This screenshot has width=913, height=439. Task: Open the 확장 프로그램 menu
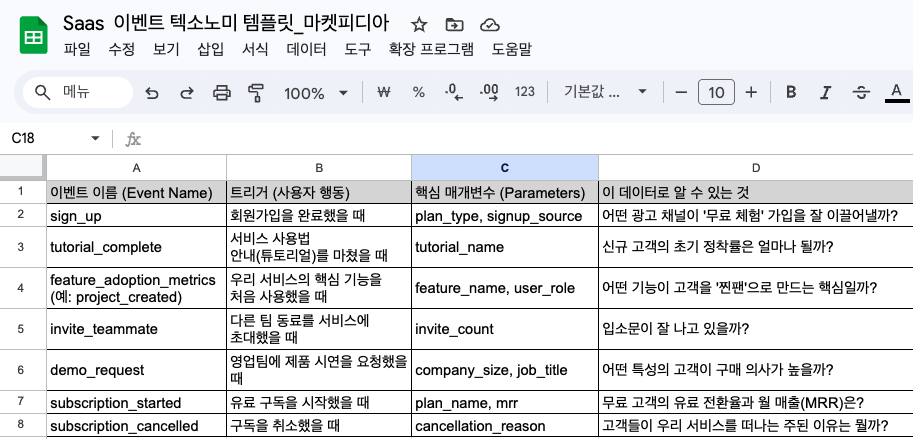coord(431,49)
